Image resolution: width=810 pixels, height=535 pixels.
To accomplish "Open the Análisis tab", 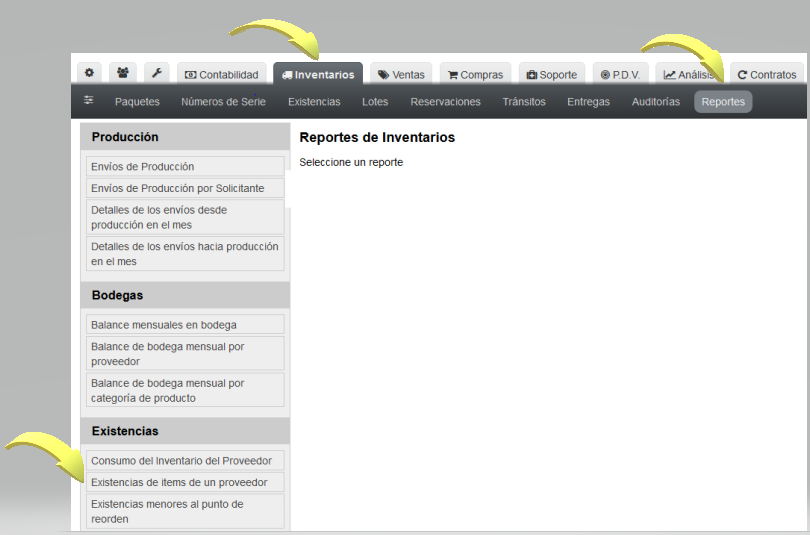I will point(690,74).
